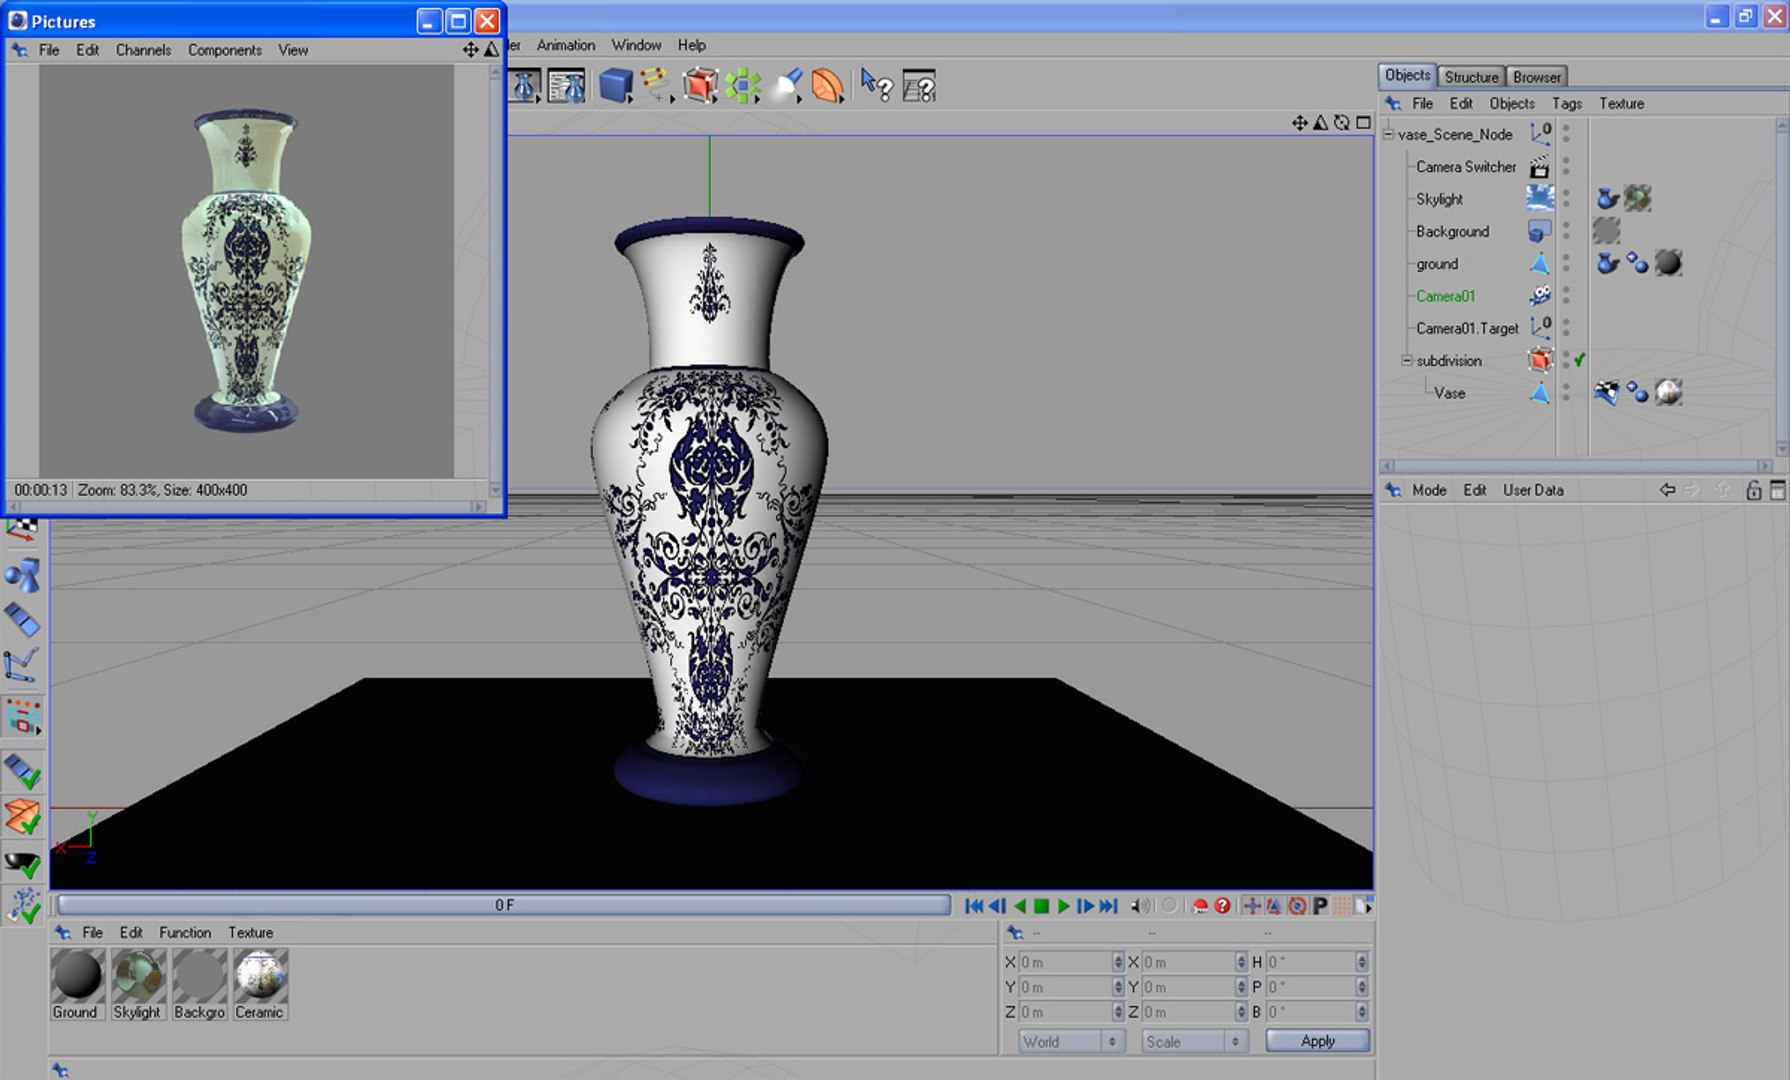Collapse the subdivision tree node

point(1406,360)
